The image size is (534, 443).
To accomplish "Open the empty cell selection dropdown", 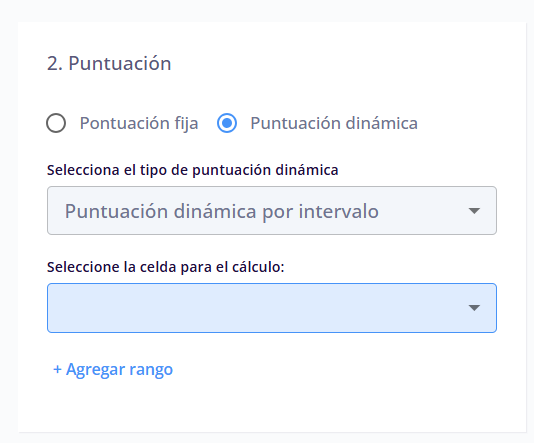I will [x=272, y=308].
